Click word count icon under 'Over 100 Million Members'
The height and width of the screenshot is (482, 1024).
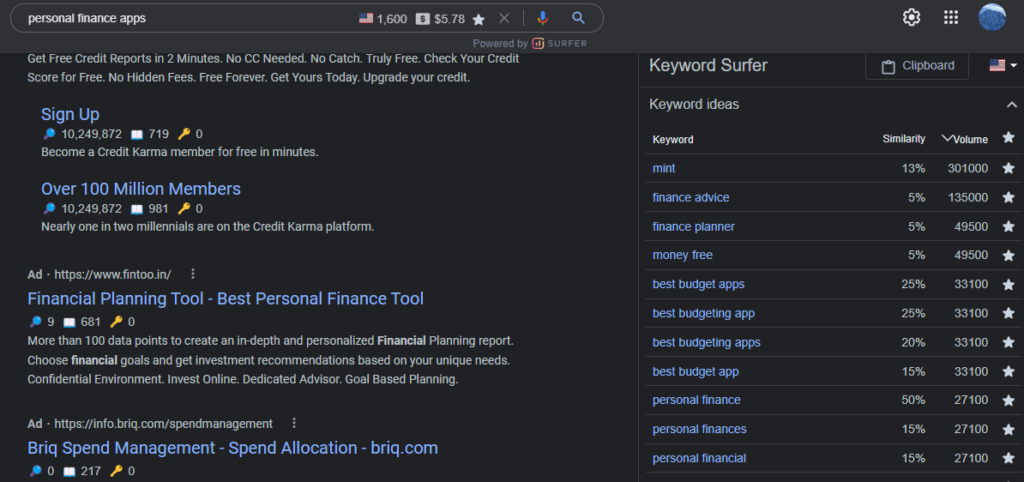coord(136,209)
